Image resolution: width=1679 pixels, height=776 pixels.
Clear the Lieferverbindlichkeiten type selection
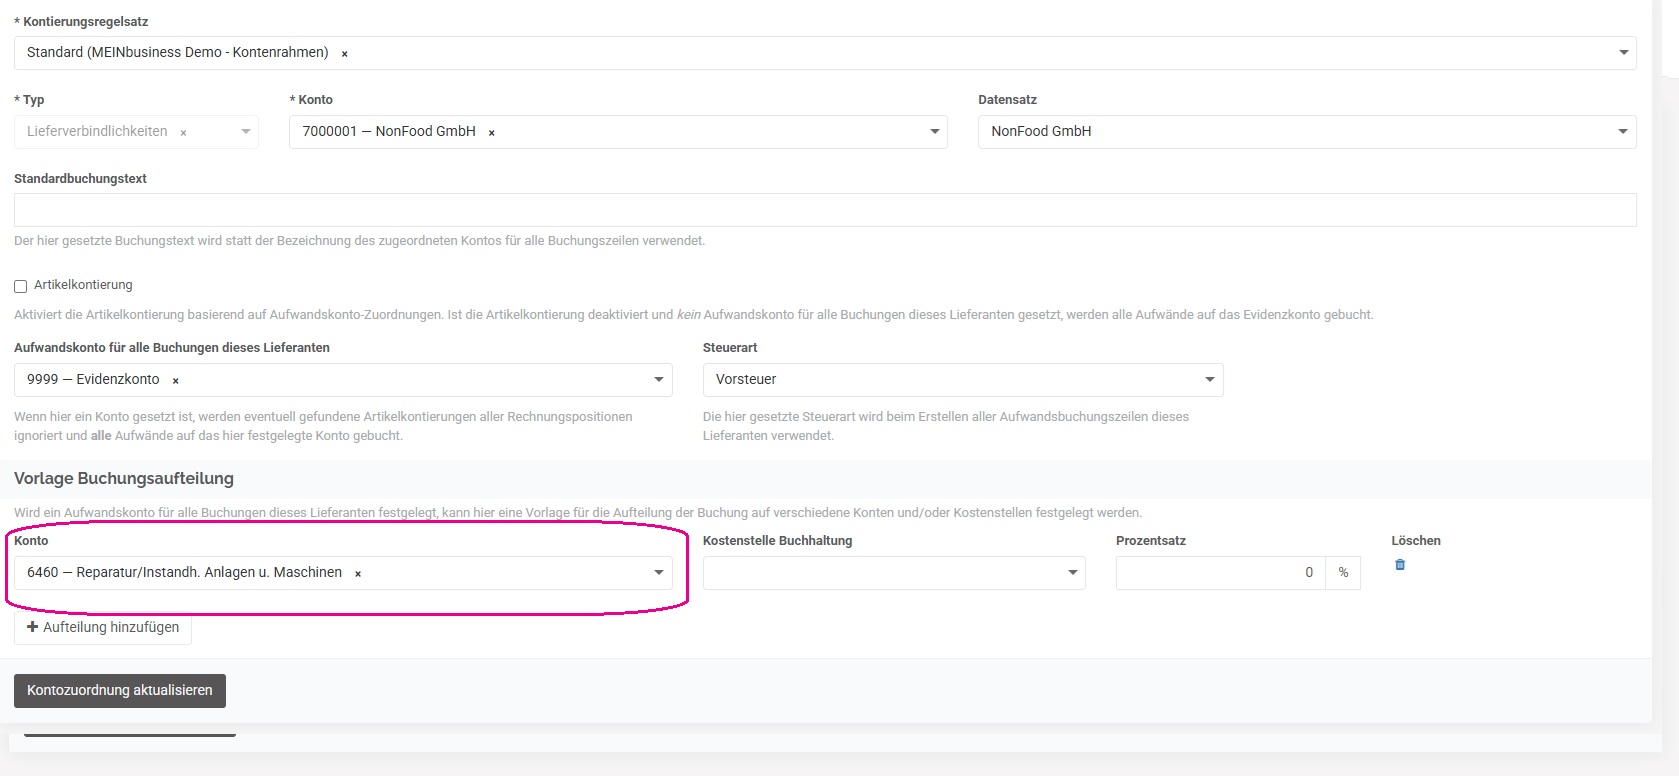(183, 132)
